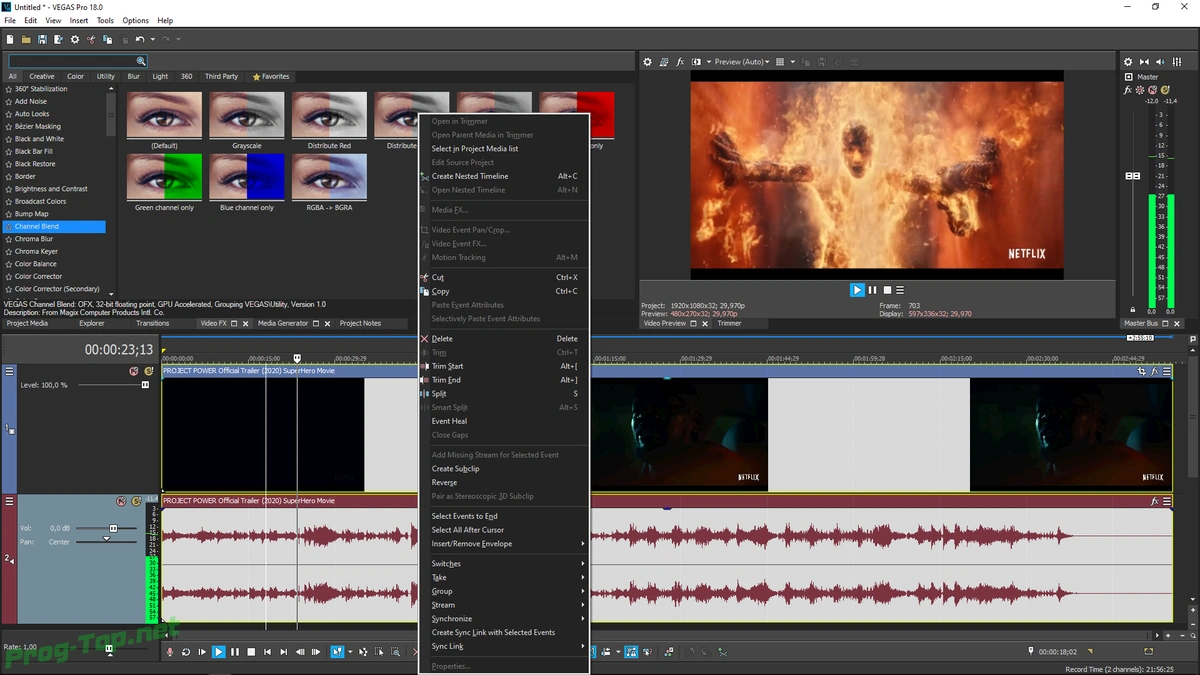Open the Undo history dropdown arrow
The image size is (1200, 675).
(152, 39)
